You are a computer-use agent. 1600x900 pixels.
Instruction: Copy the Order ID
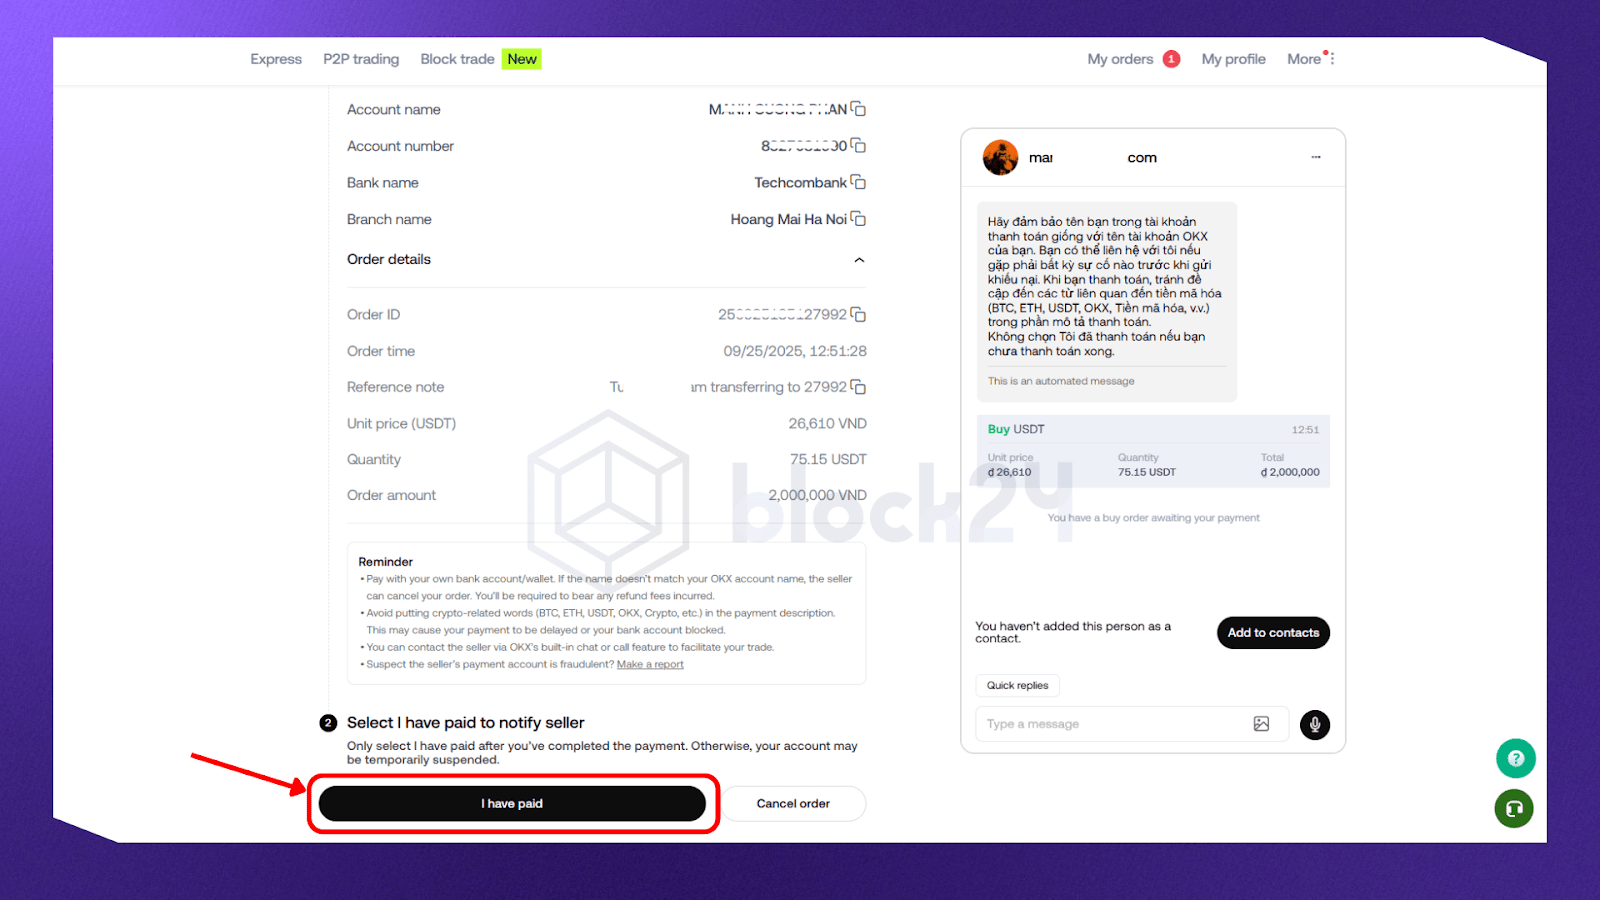[858, 314]
